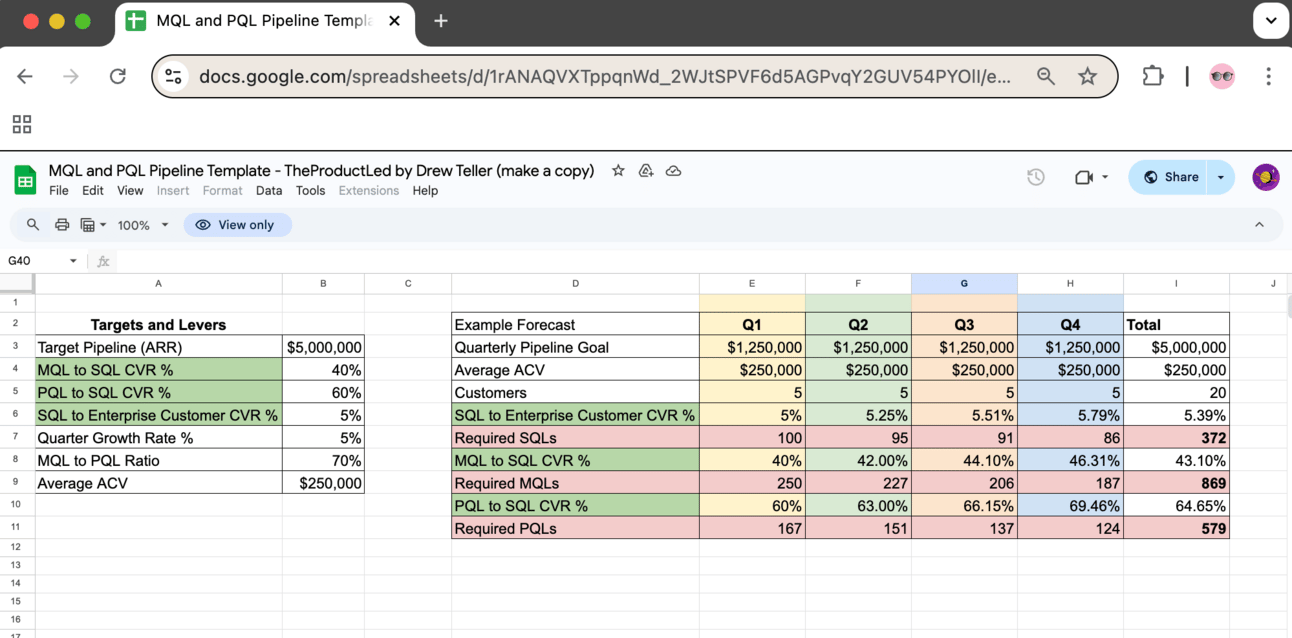Select the Required PQLs label cell
This screenshot has height=638, width=1292.
coord(575,528)
